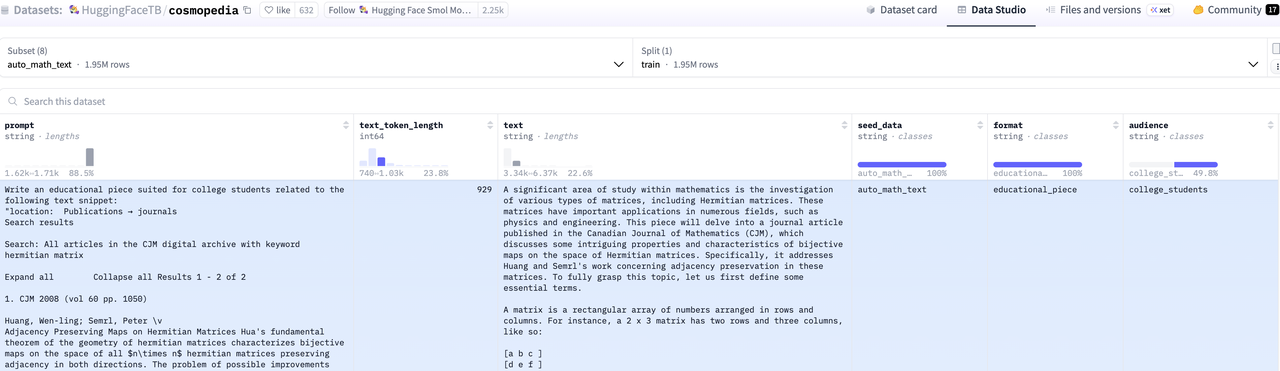Open the prompt cell starting 'Write an educational piece'

pyautogui.click(x=177, y=276)
